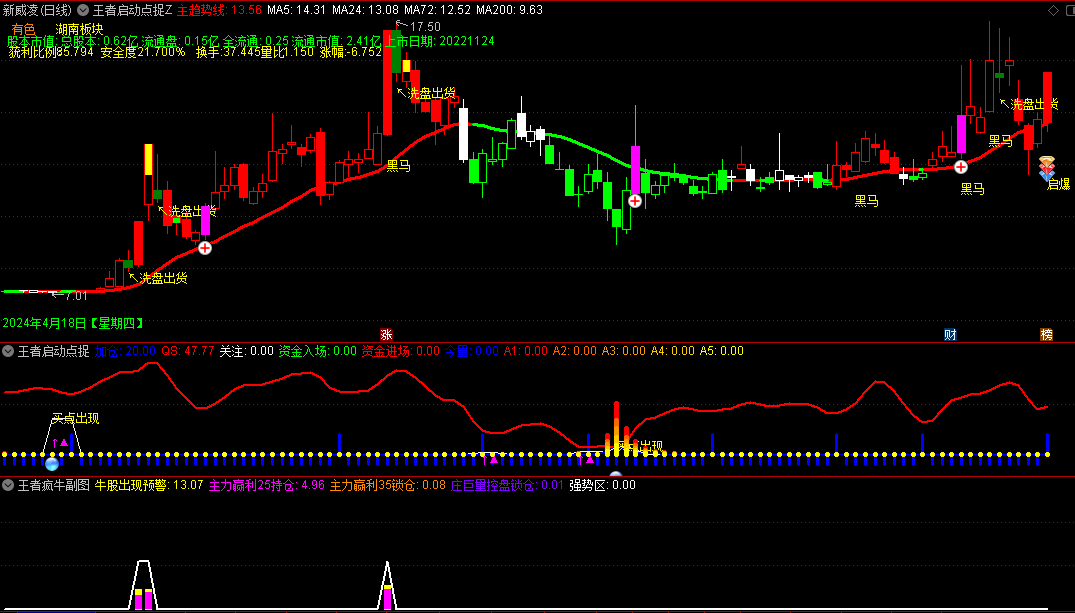Click the 主趋势线: 13.56 readout
The height and width of the screenshot is (613, 1075).
219,10
